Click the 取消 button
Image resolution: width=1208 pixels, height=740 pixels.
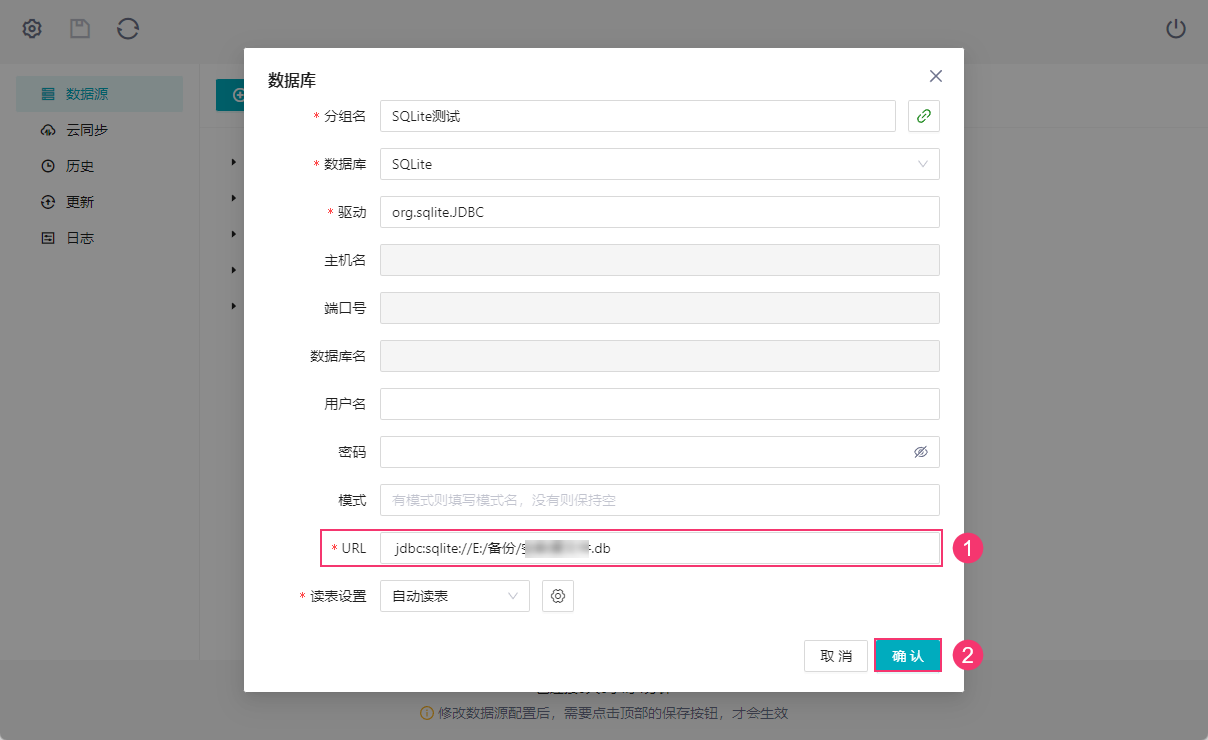[x=836, y=656]
